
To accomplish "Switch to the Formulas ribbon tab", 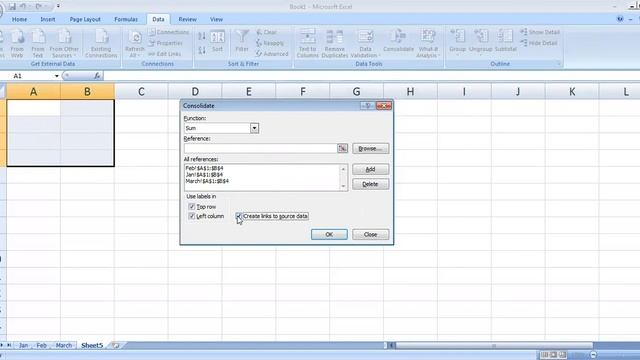I will [x=126, y=19].
